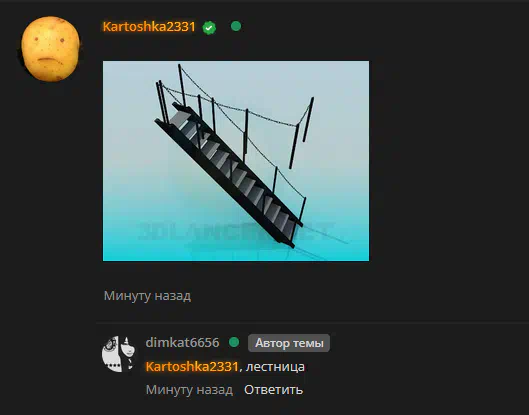Open the staircase render image attachment
This screenshot has width=529, height=415.
(236, 161)
